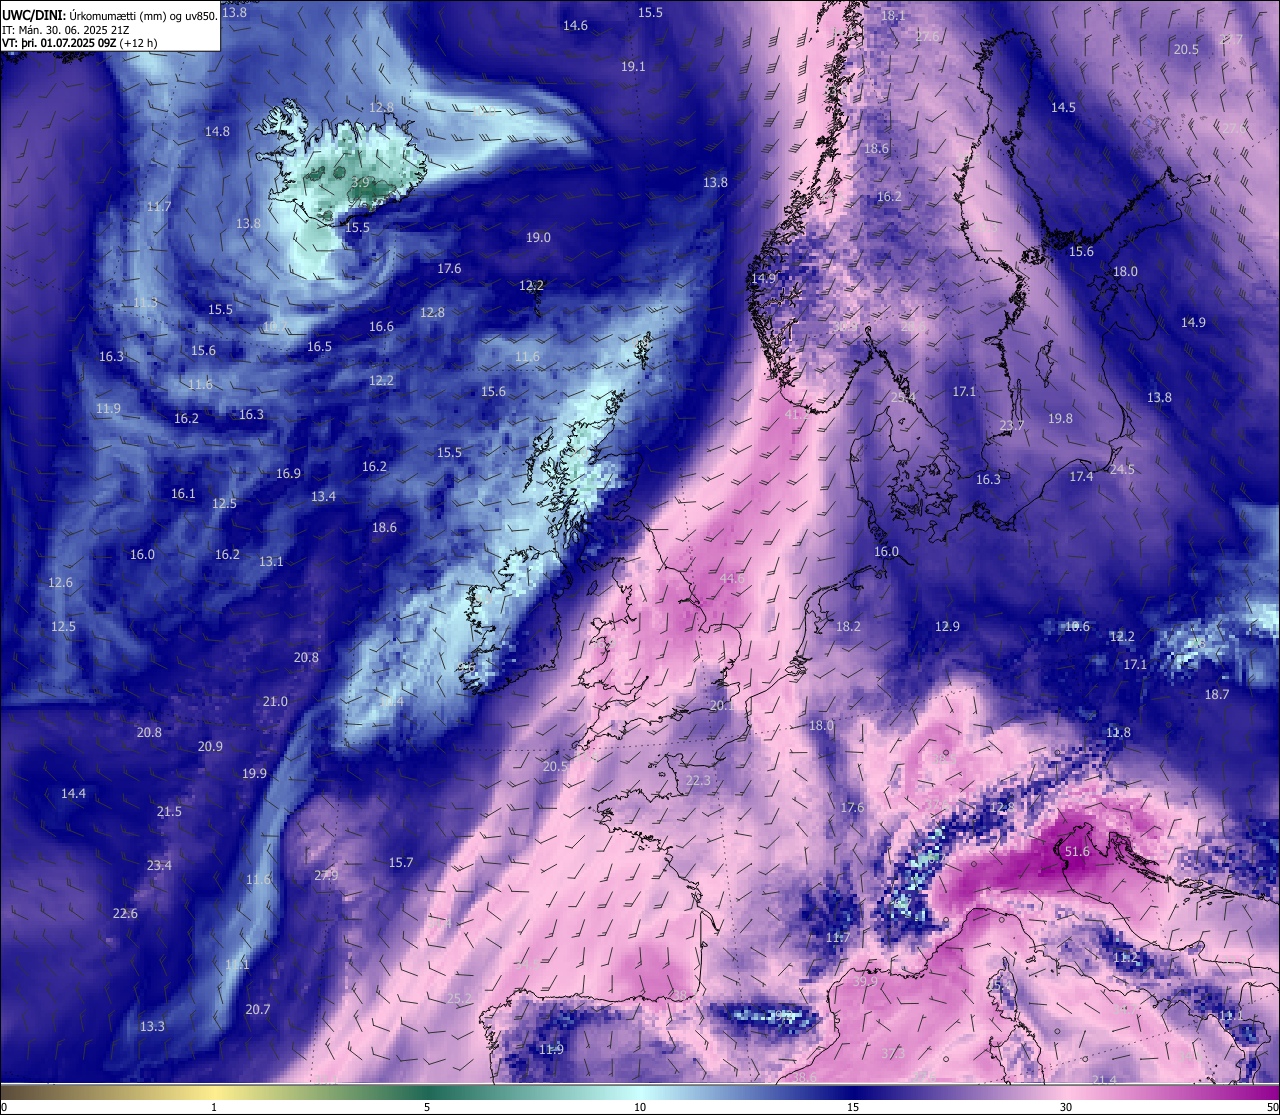Click the legend tick label '1'

click(x=214, y=1107)
